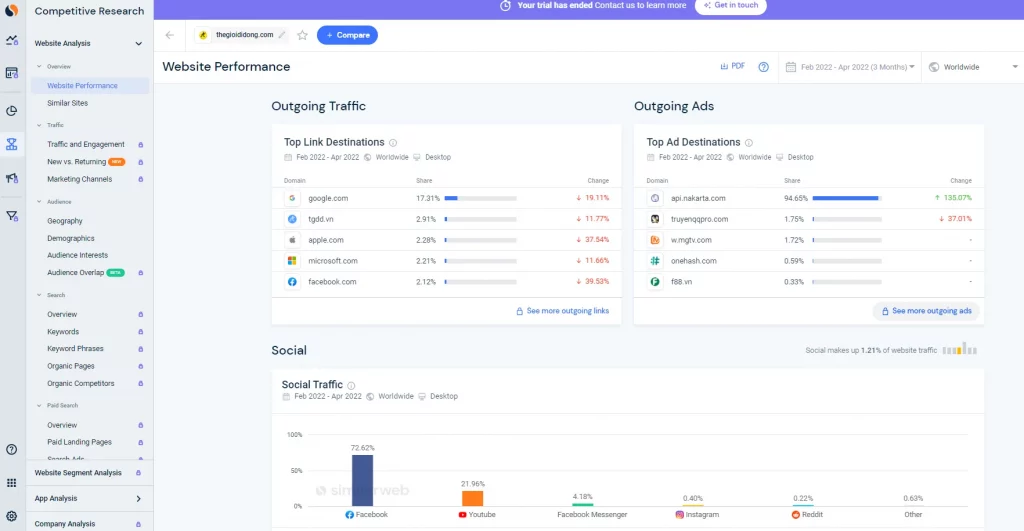
Task: Collapse the Search group in sidebar
Action: pyautogui.click(x=39, y=295)
